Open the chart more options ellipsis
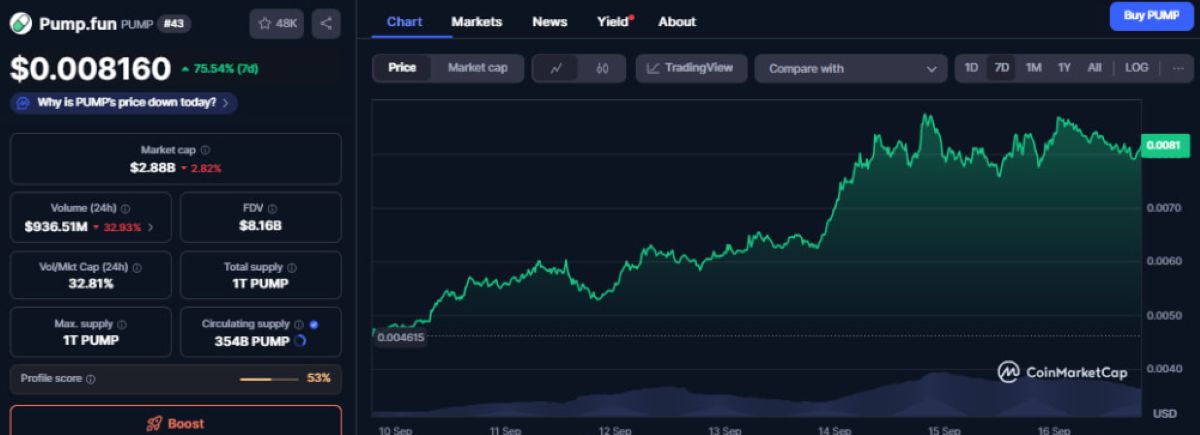Image resolution: width=1200 pixels, height=435 pixels. click(x=1177, y=68)
